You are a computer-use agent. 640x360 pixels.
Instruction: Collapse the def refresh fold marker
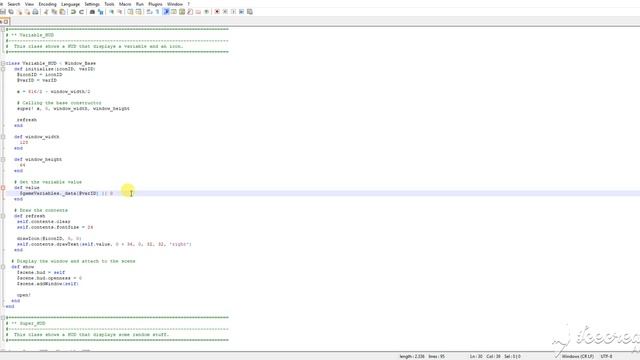3,216
